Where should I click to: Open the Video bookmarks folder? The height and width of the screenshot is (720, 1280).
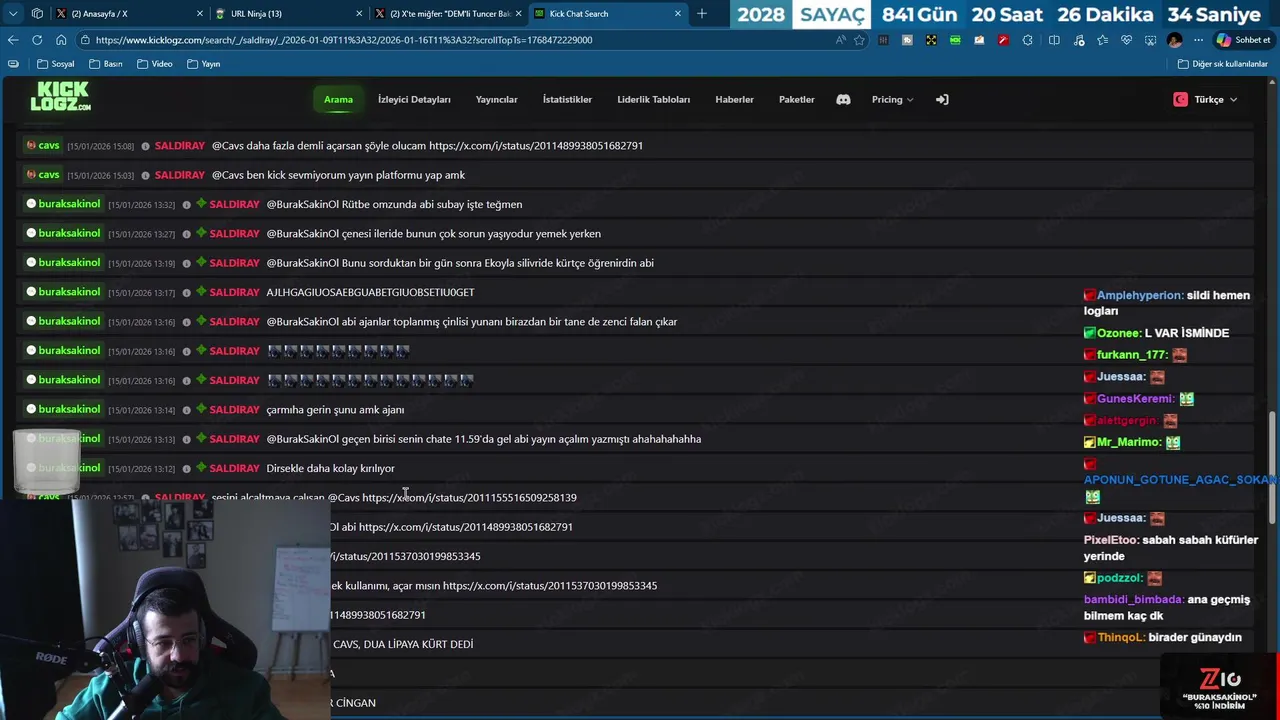(x=155, y=64)
